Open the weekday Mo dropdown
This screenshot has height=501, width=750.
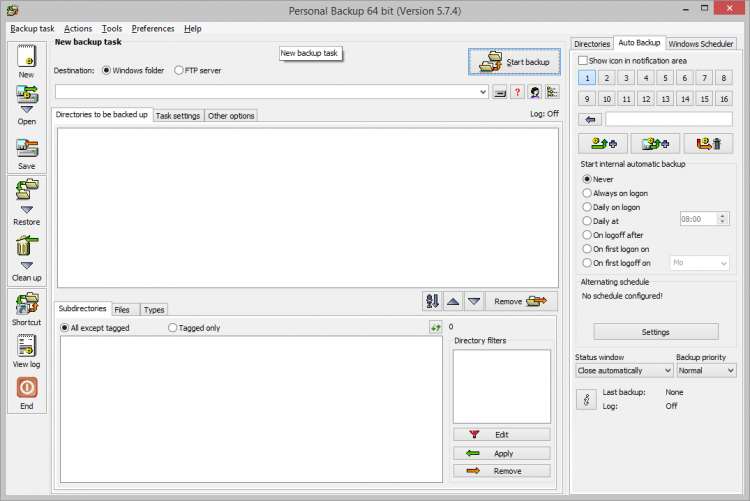pos(700,263)
